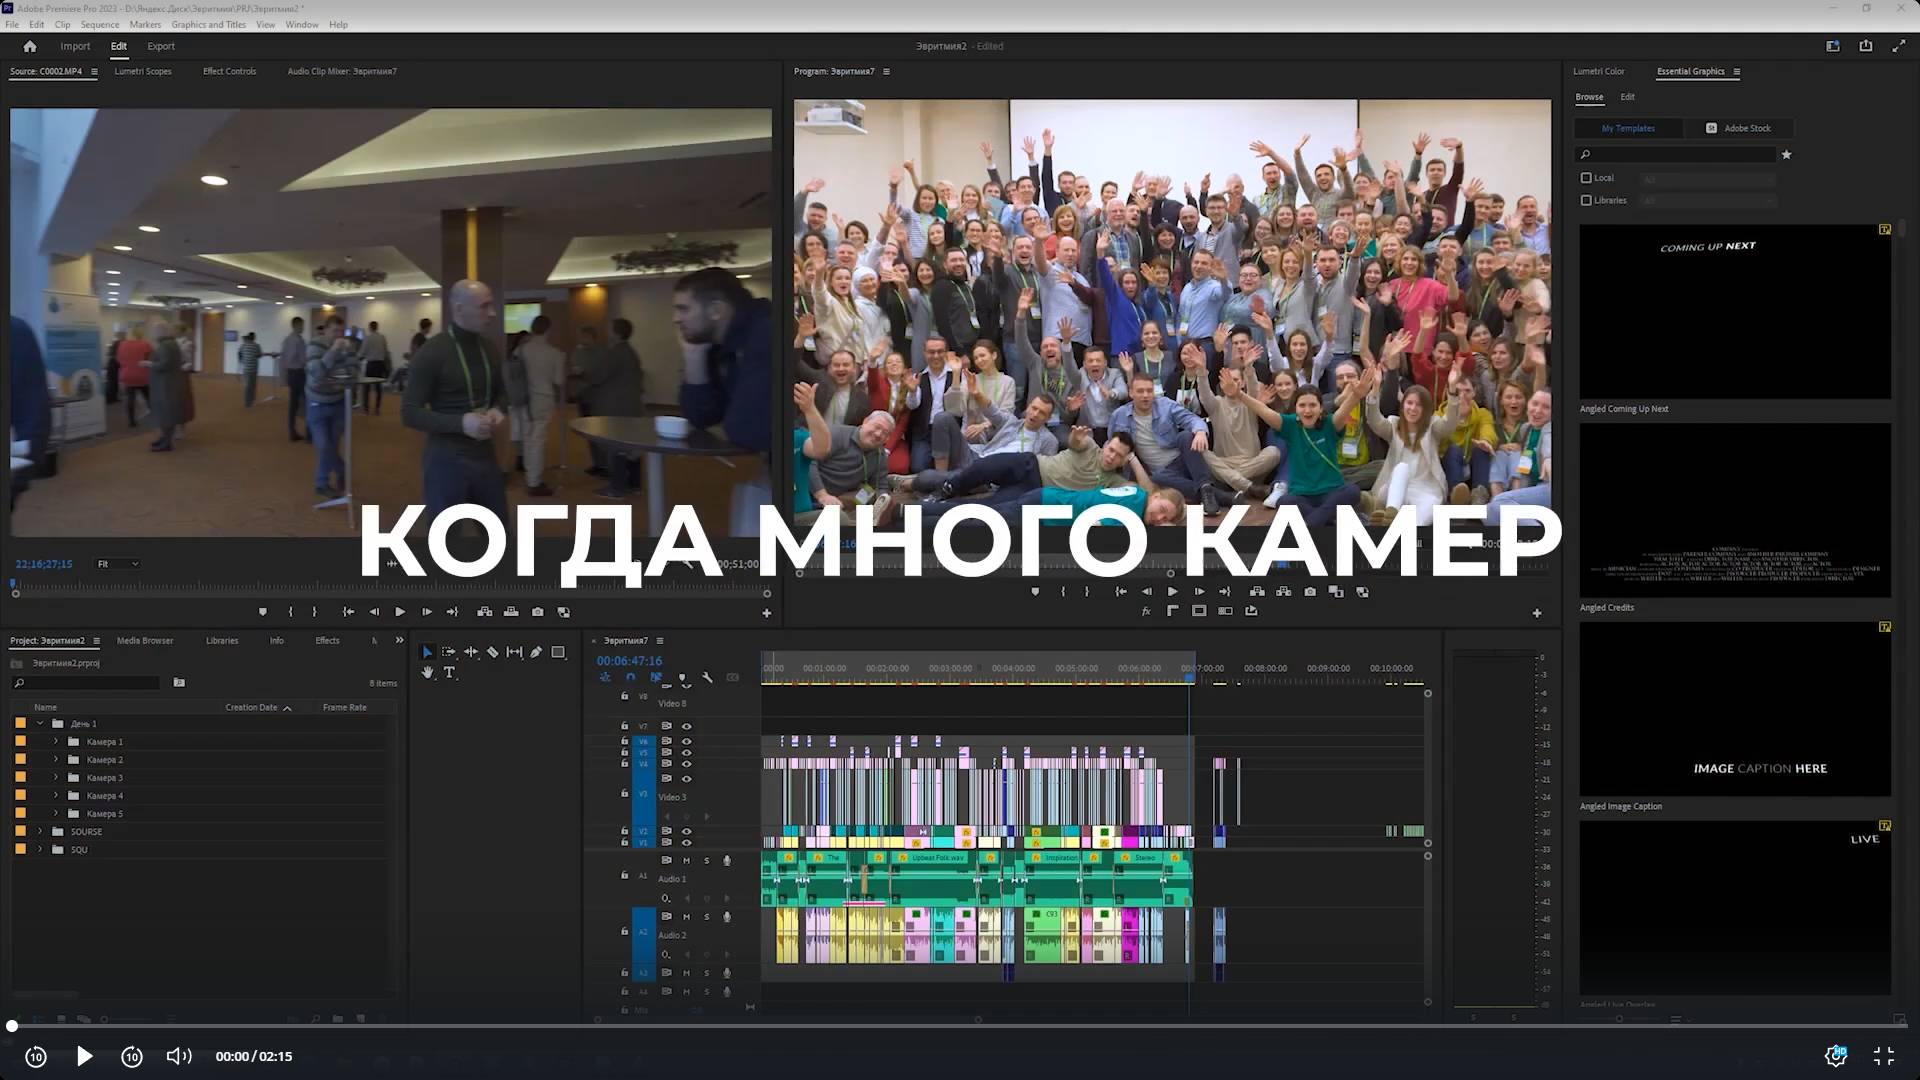Viewport: 1920px width, 1080px height.
Task: Open the Sequence menu
Action: 99,25
